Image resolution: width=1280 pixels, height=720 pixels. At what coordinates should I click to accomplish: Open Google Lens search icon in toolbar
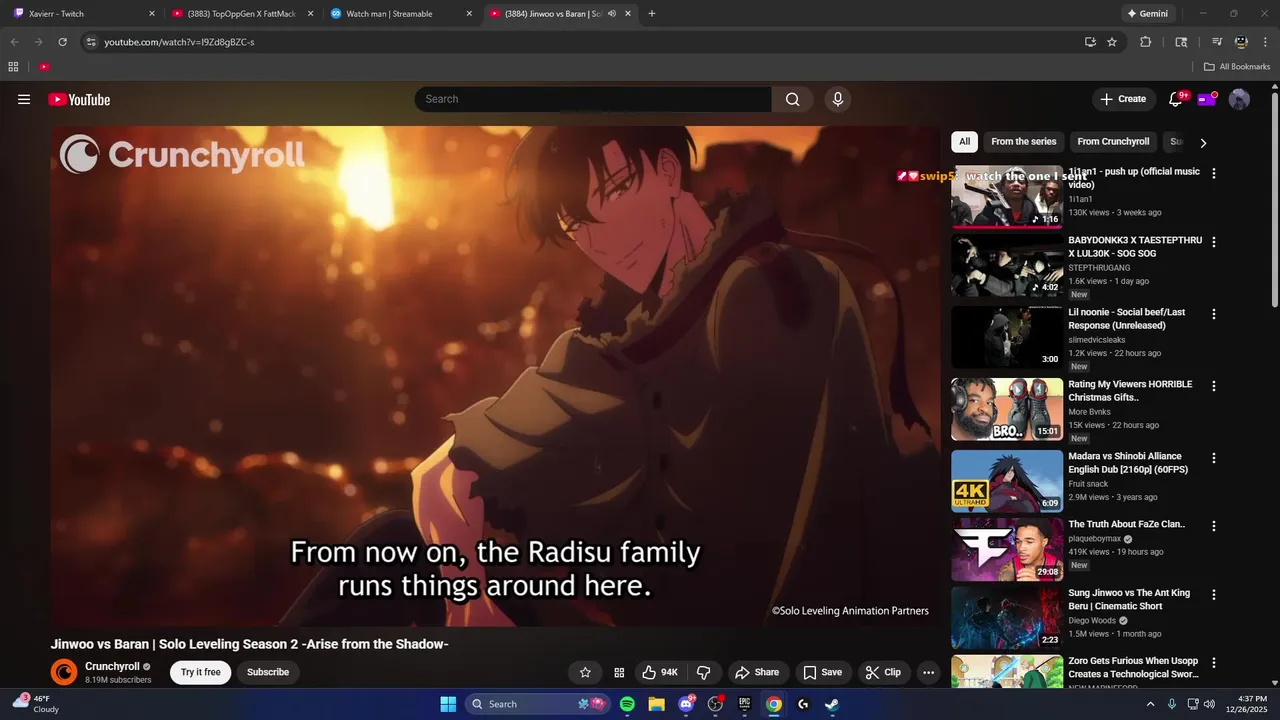tap(1181, 42)
